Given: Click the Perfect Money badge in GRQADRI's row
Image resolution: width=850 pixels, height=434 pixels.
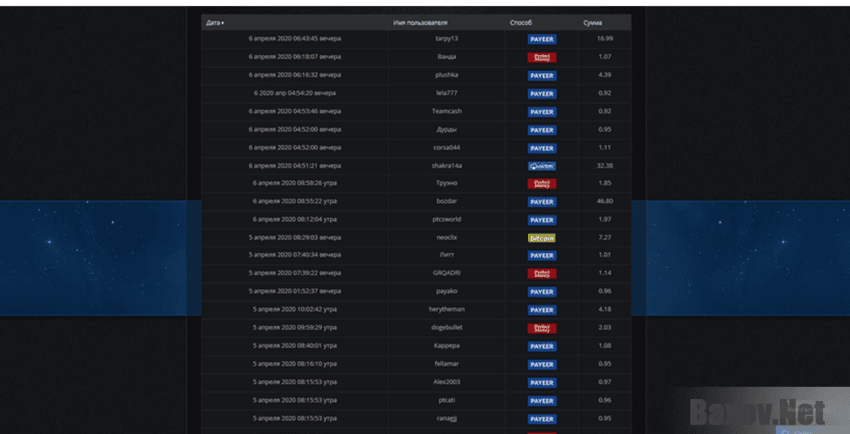Looking at the screenshot, I should click(541, 273).
